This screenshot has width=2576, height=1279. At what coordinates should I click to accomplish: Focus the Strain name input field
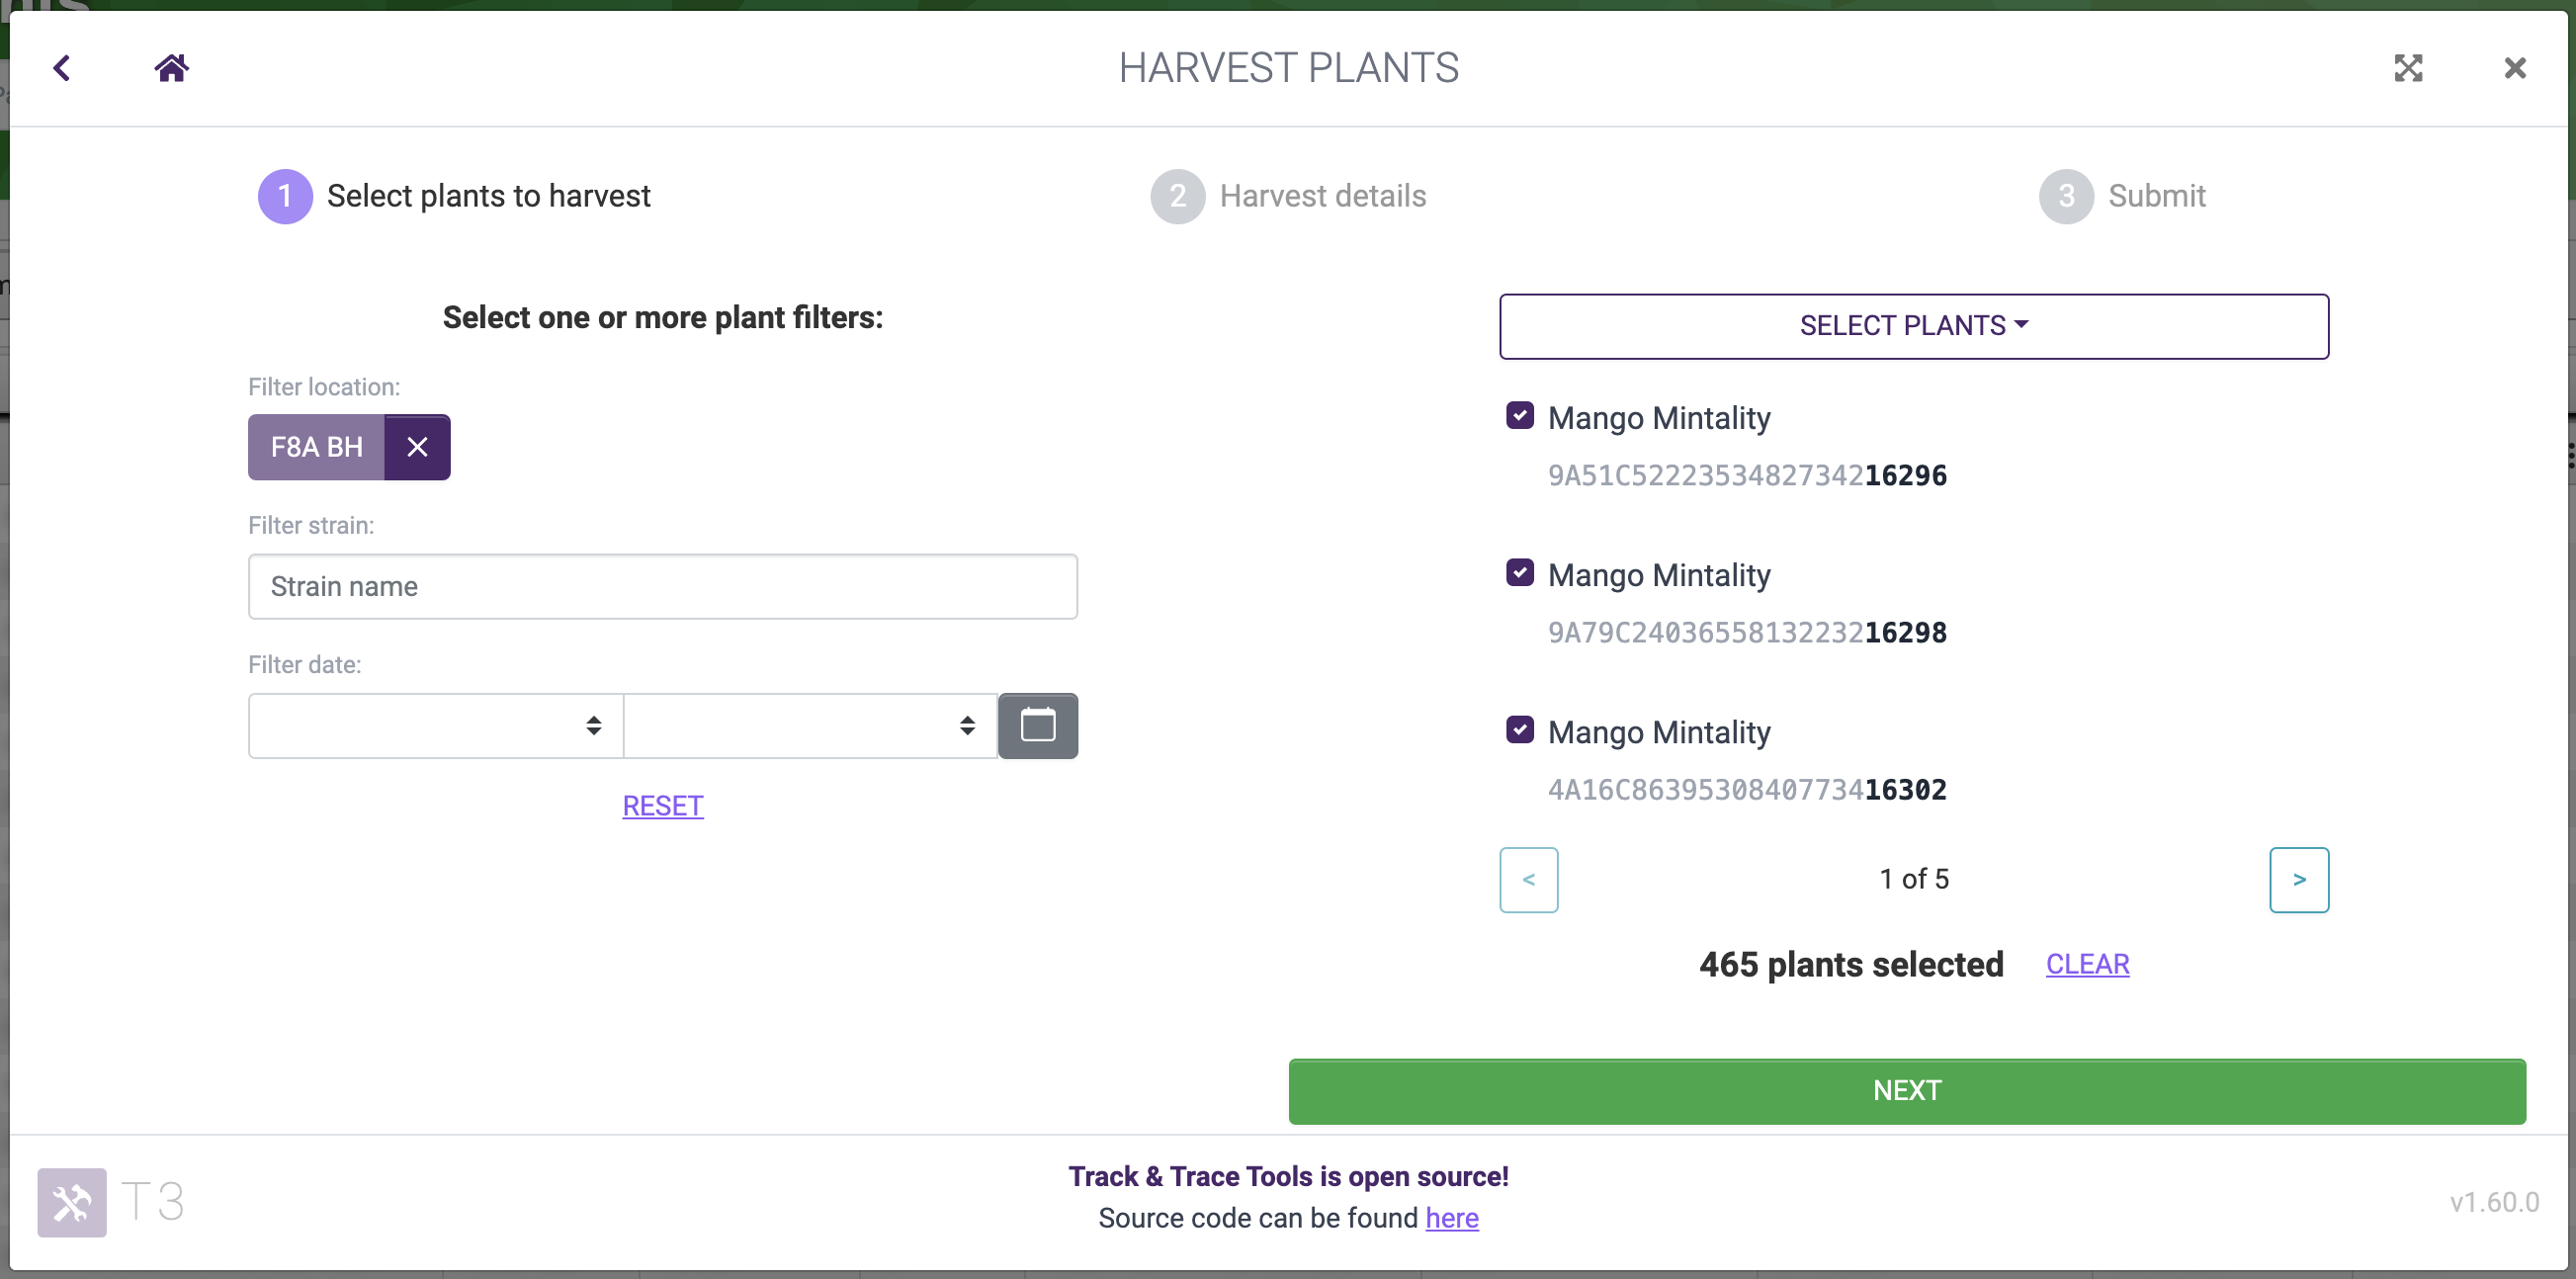662,586
